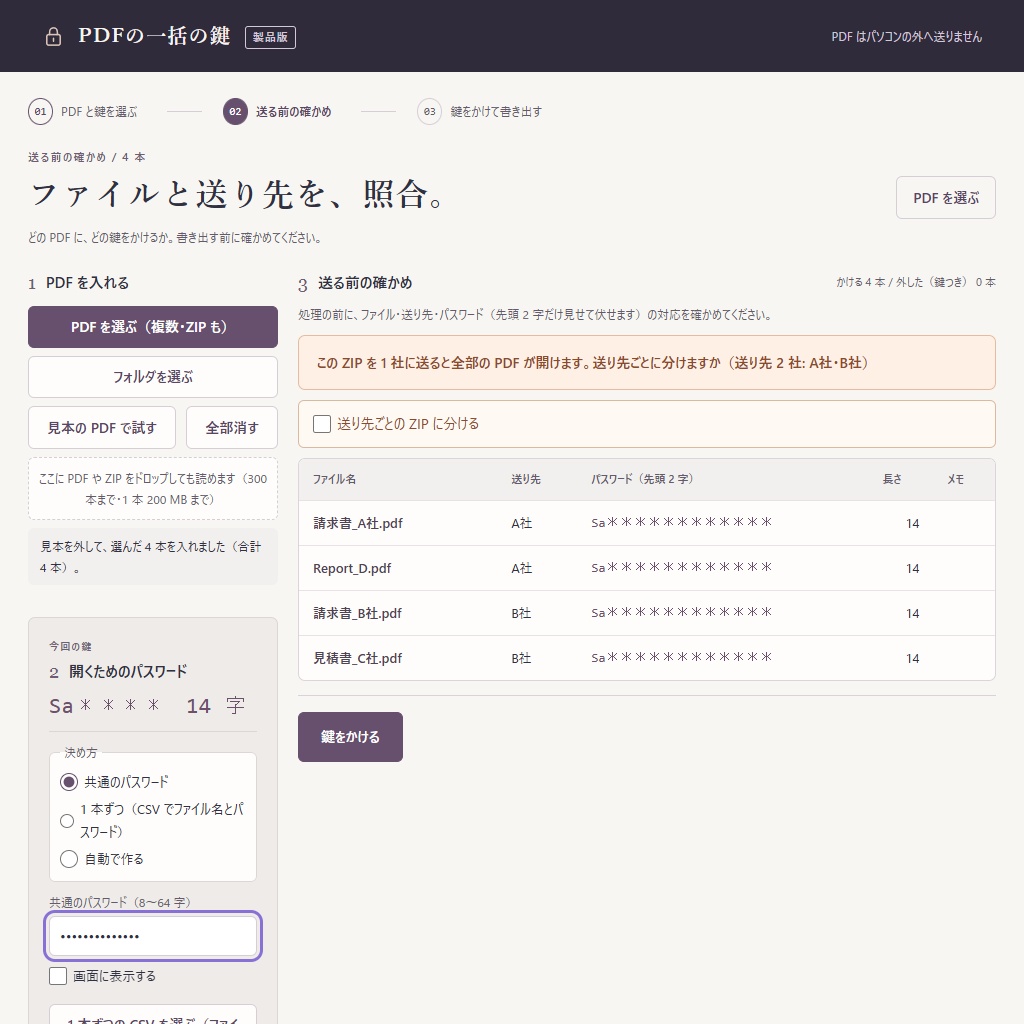Click the Sa＊＊＊＊ 14 字 key preview
Image resolution: width=1024 pixels, height=1024 pixels.
[x=147, y=706]
